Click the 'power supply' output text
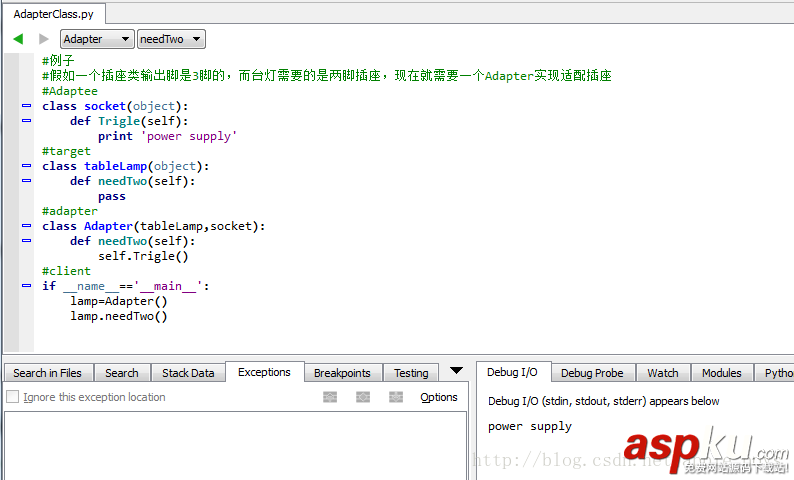The height and width of the screenshot is (480, 794). [x=530, y=426]
